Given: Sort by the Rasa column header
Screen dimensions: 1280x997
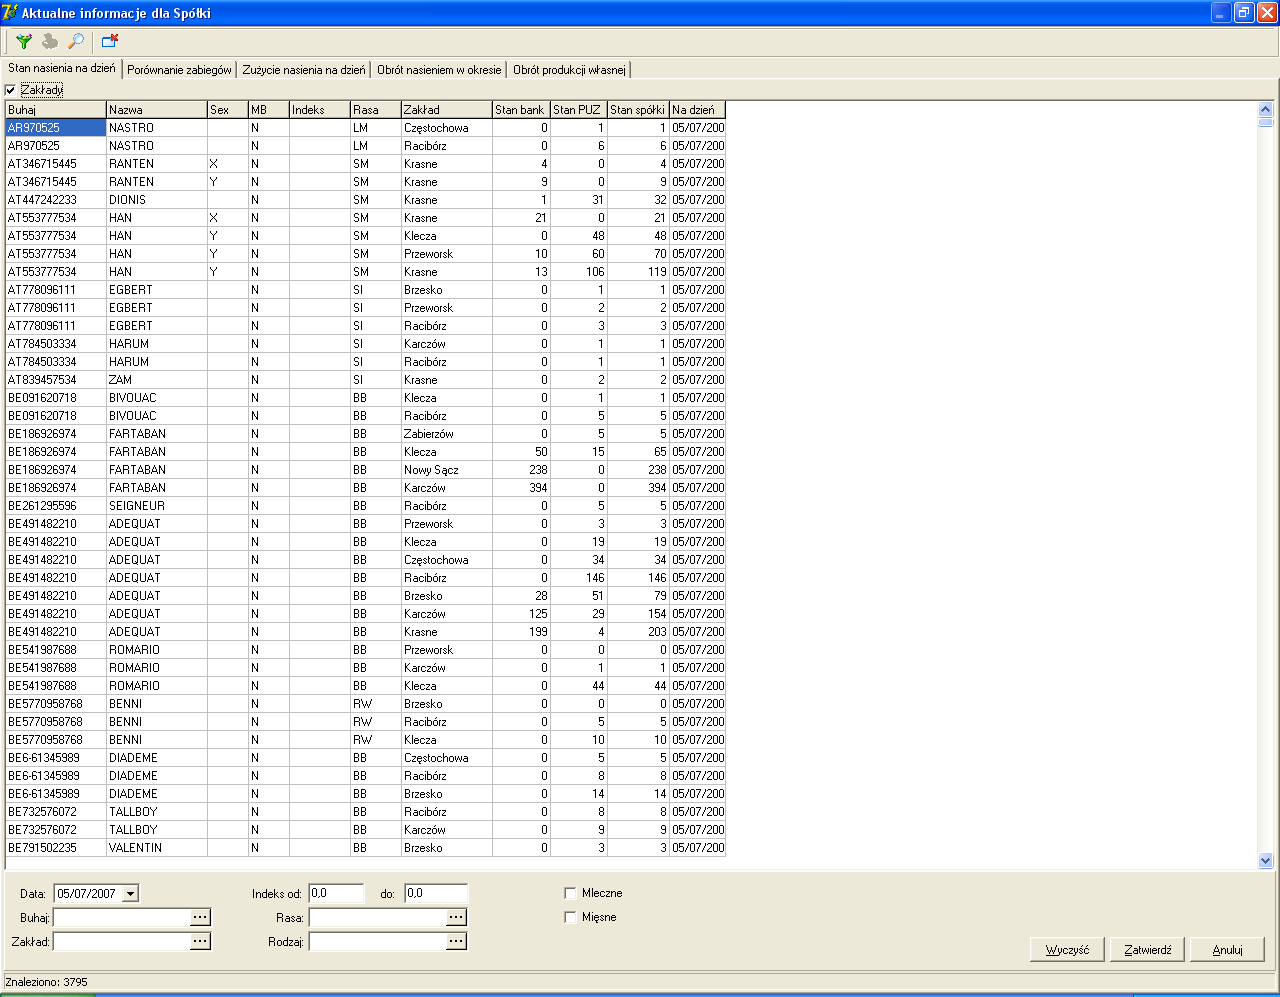Looking at the screenshot, I should pos(376,110).
